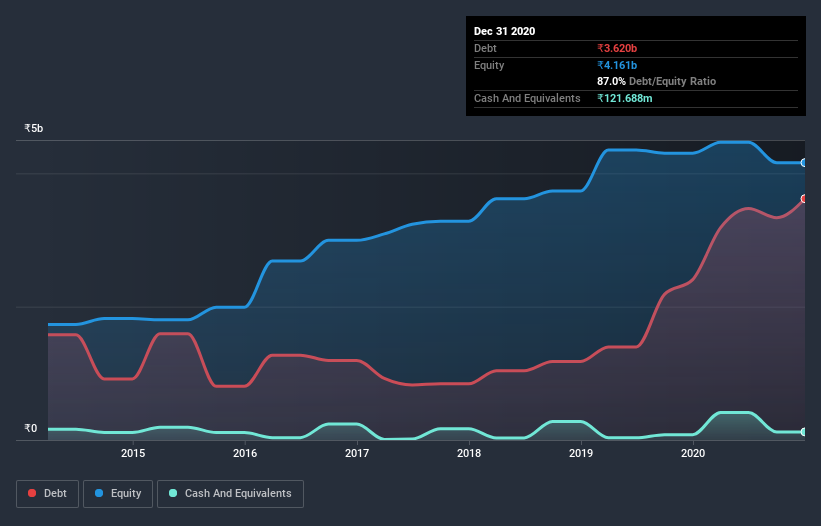Click the teal Cash endpoint marker
821x526 pixels.
pyautogui.click(x=804, y=432)
